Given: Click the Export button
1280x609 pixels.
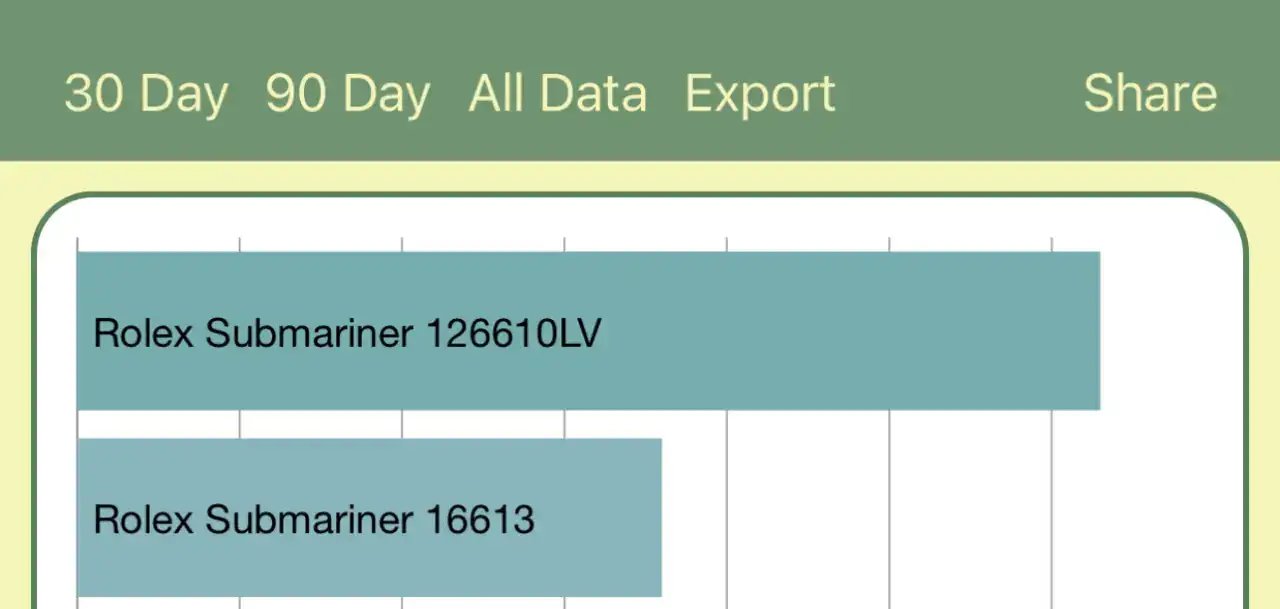Looking at the screenshot, I should click(760, 94).
